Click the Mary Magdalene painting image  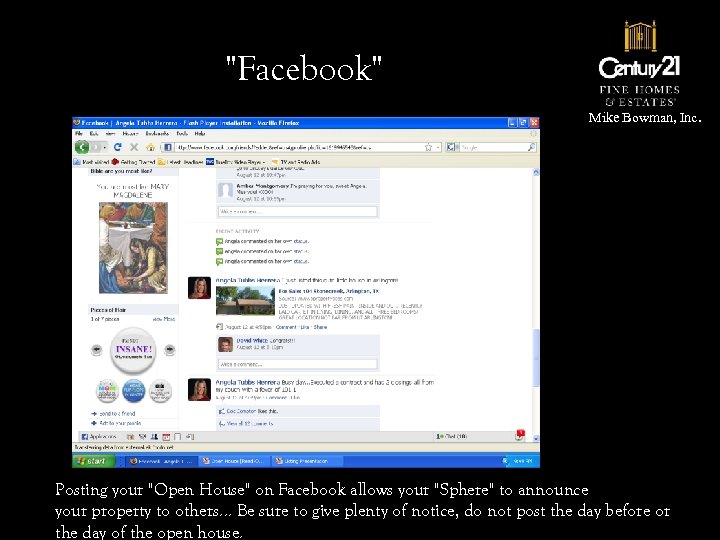[x=133, y=248]
